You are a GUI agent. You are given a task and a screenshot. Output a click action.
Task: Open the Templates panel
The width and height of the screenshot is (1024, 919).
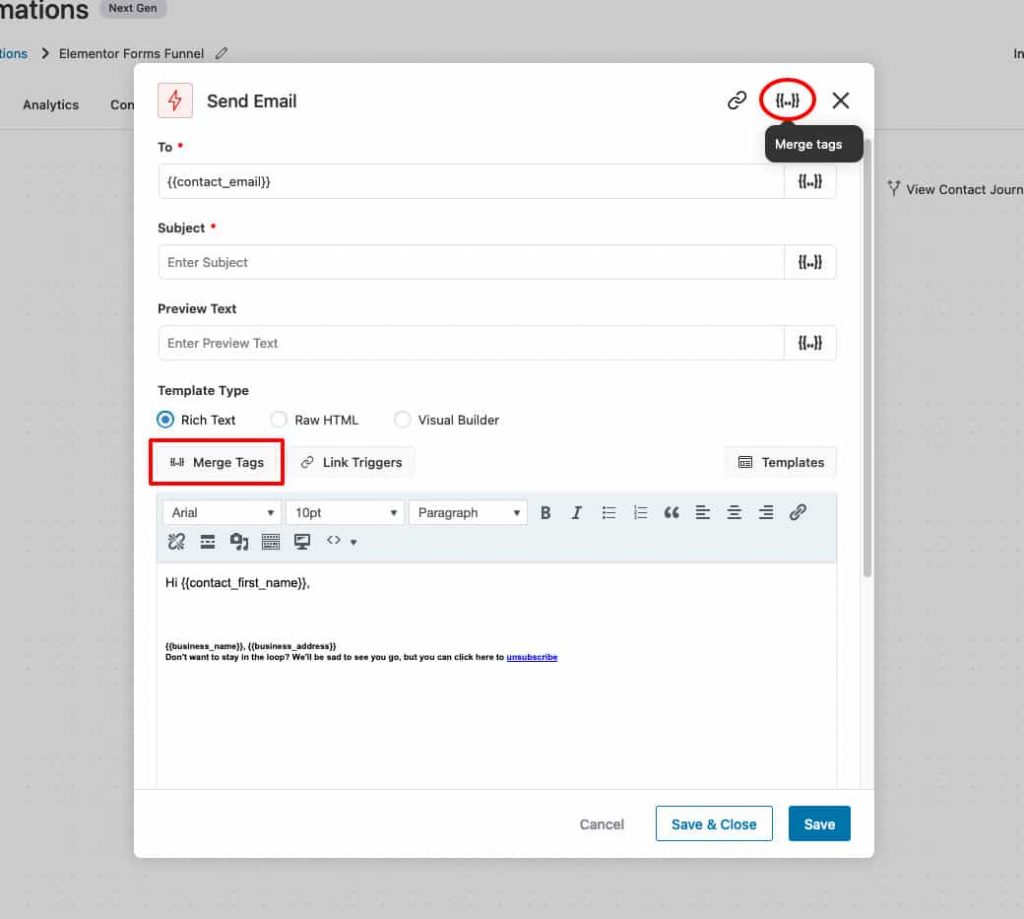coord(780,462)
